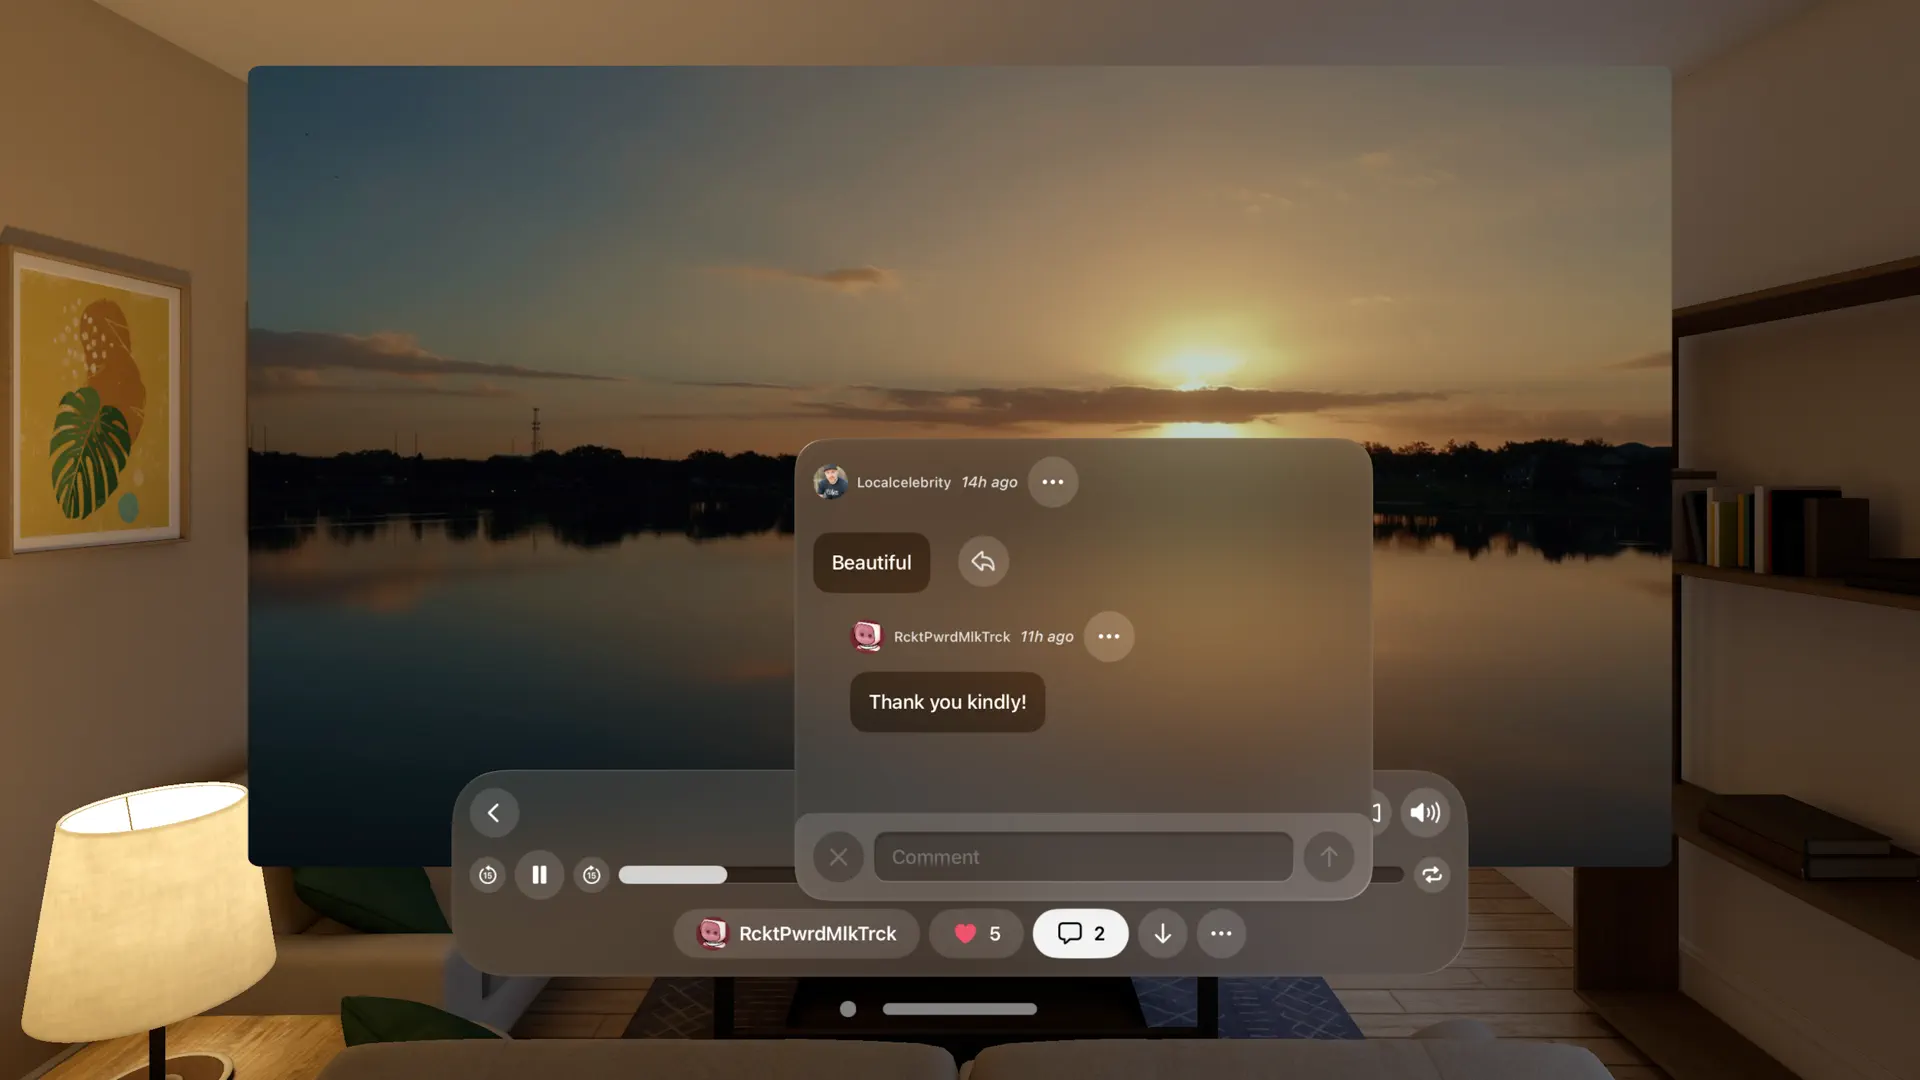Skip forward 15 seconds
The width and height of the screenshot is (1920, 1080).
(591, 875)
